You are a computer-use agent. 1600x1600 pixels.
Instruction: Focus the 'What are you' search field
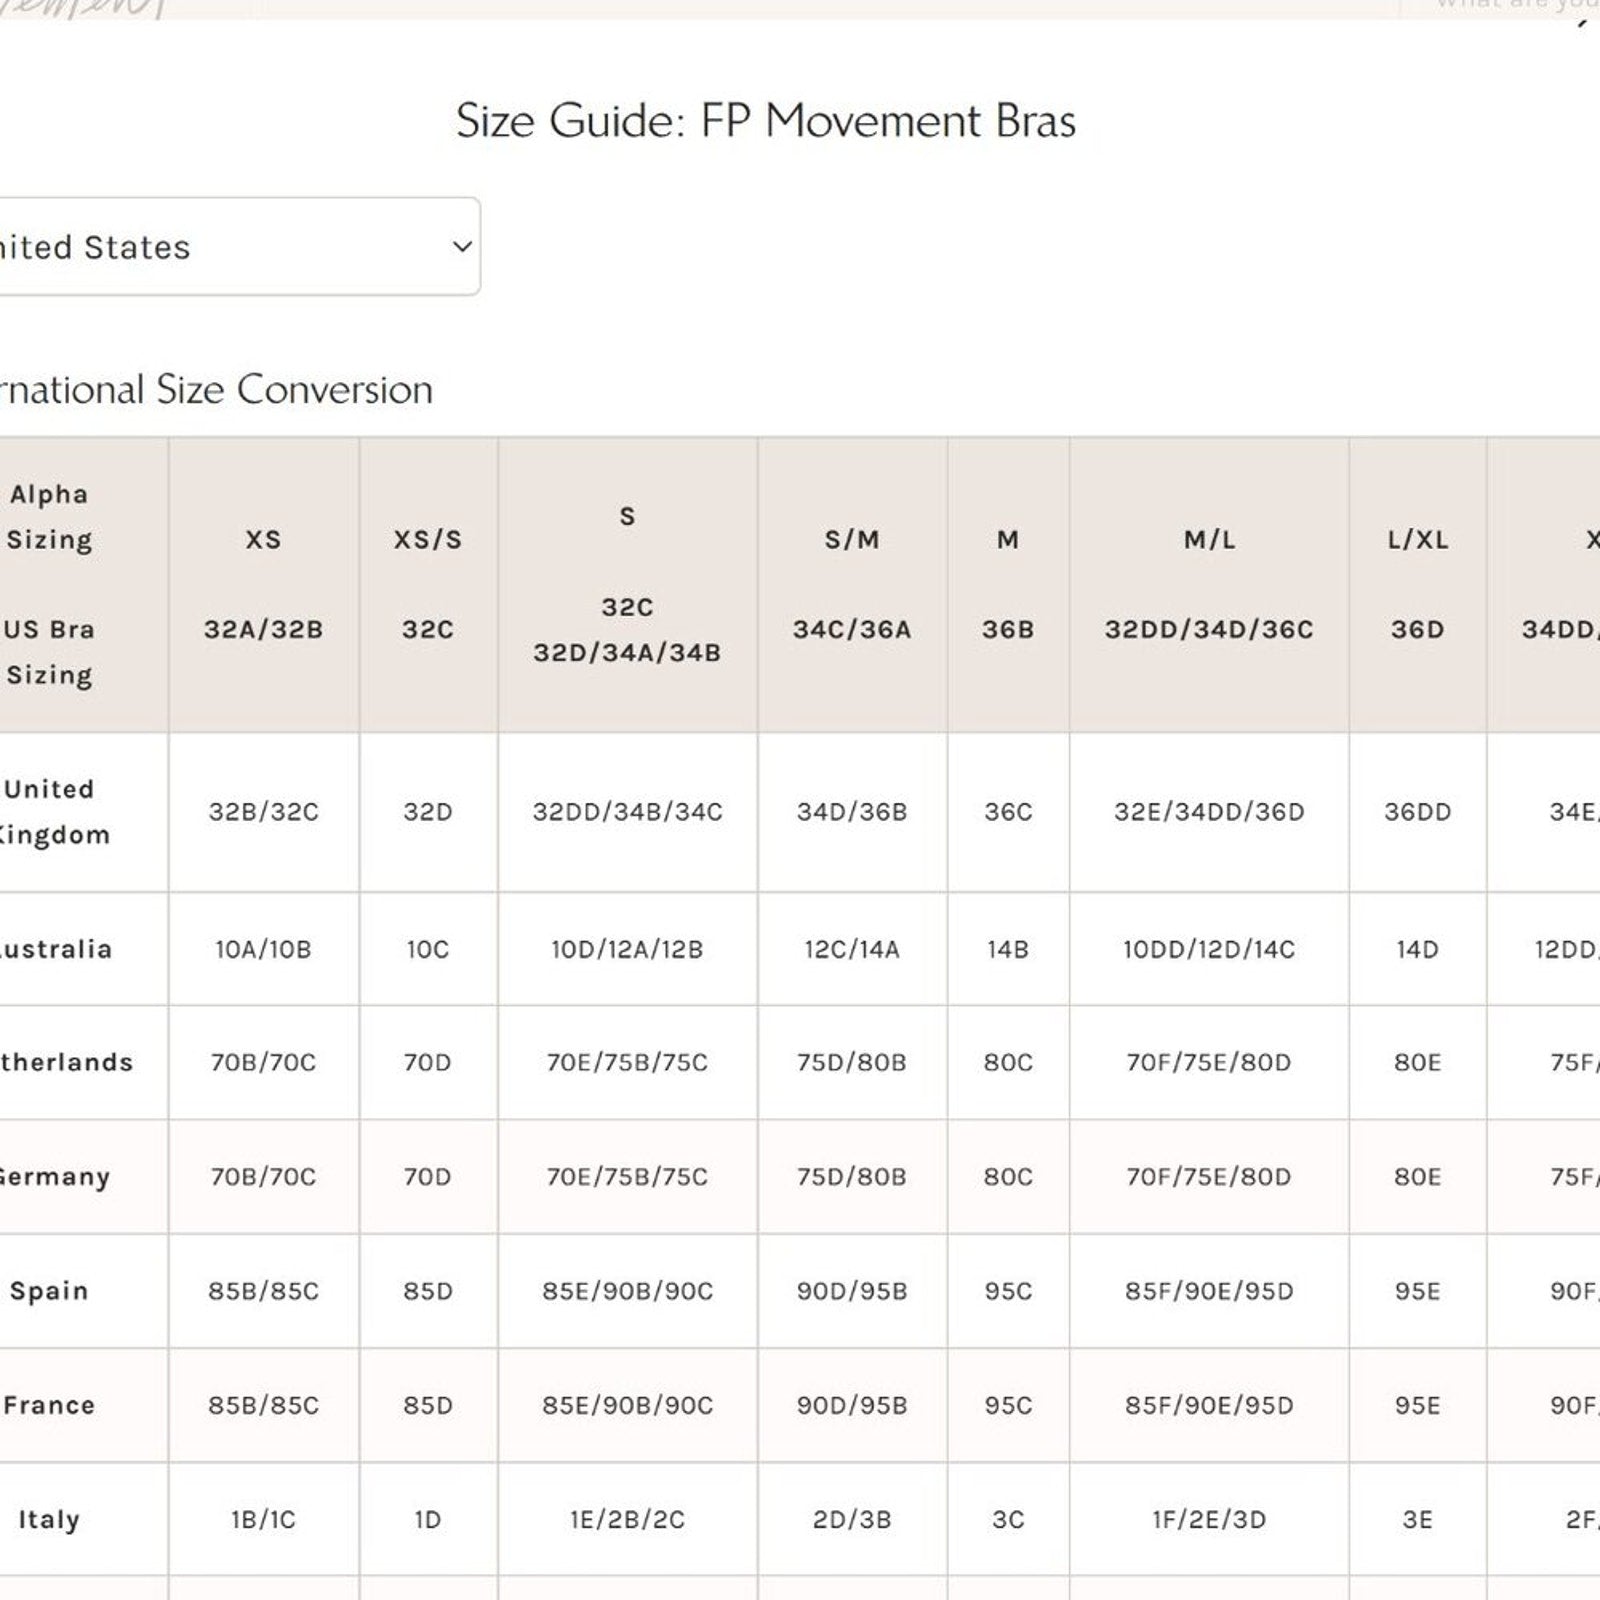tap(1510, 6)
